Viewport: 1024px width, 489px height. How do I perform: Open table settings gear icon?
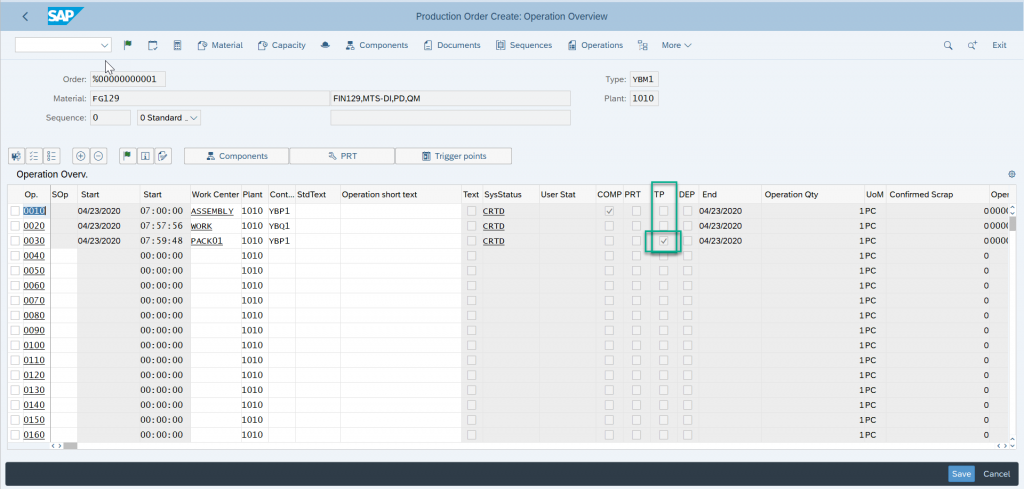tap(1012, 174)
